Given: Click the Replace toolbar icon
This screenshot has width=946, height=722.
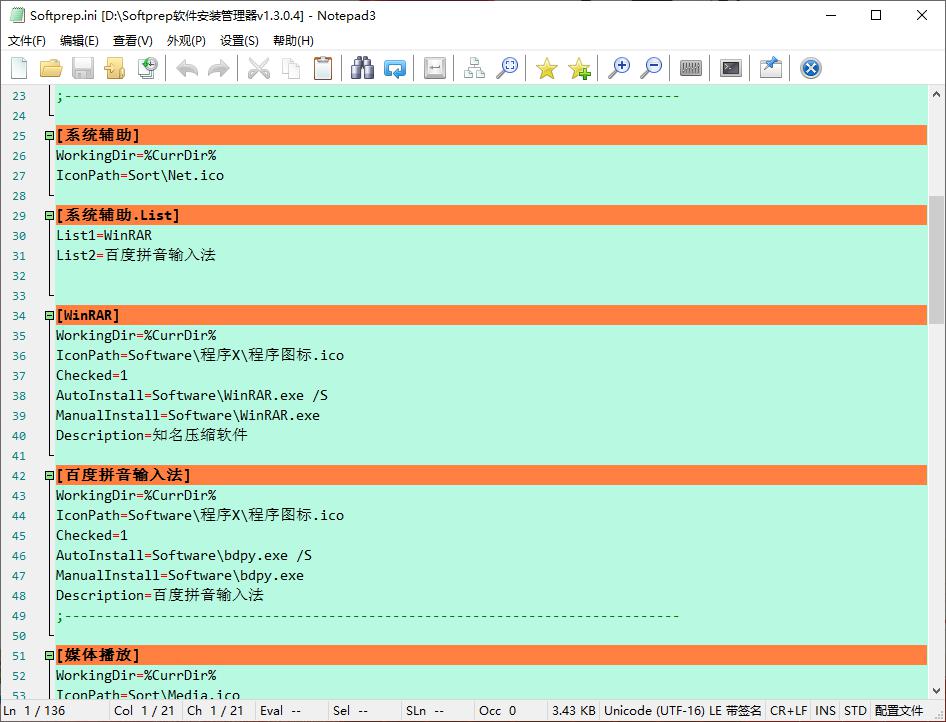Looking at the screenshot, I should (x=395, y=68).
